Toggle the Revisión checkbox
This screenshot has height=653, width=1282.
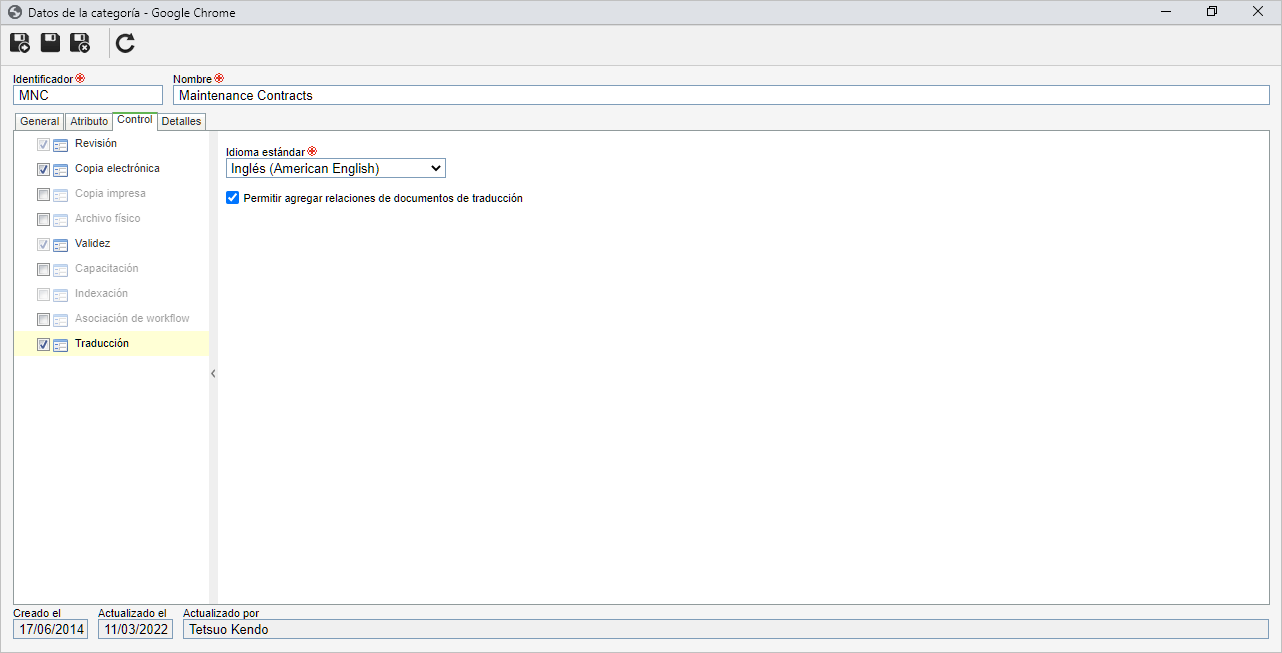pyautogui.click(x=43, y=144)
